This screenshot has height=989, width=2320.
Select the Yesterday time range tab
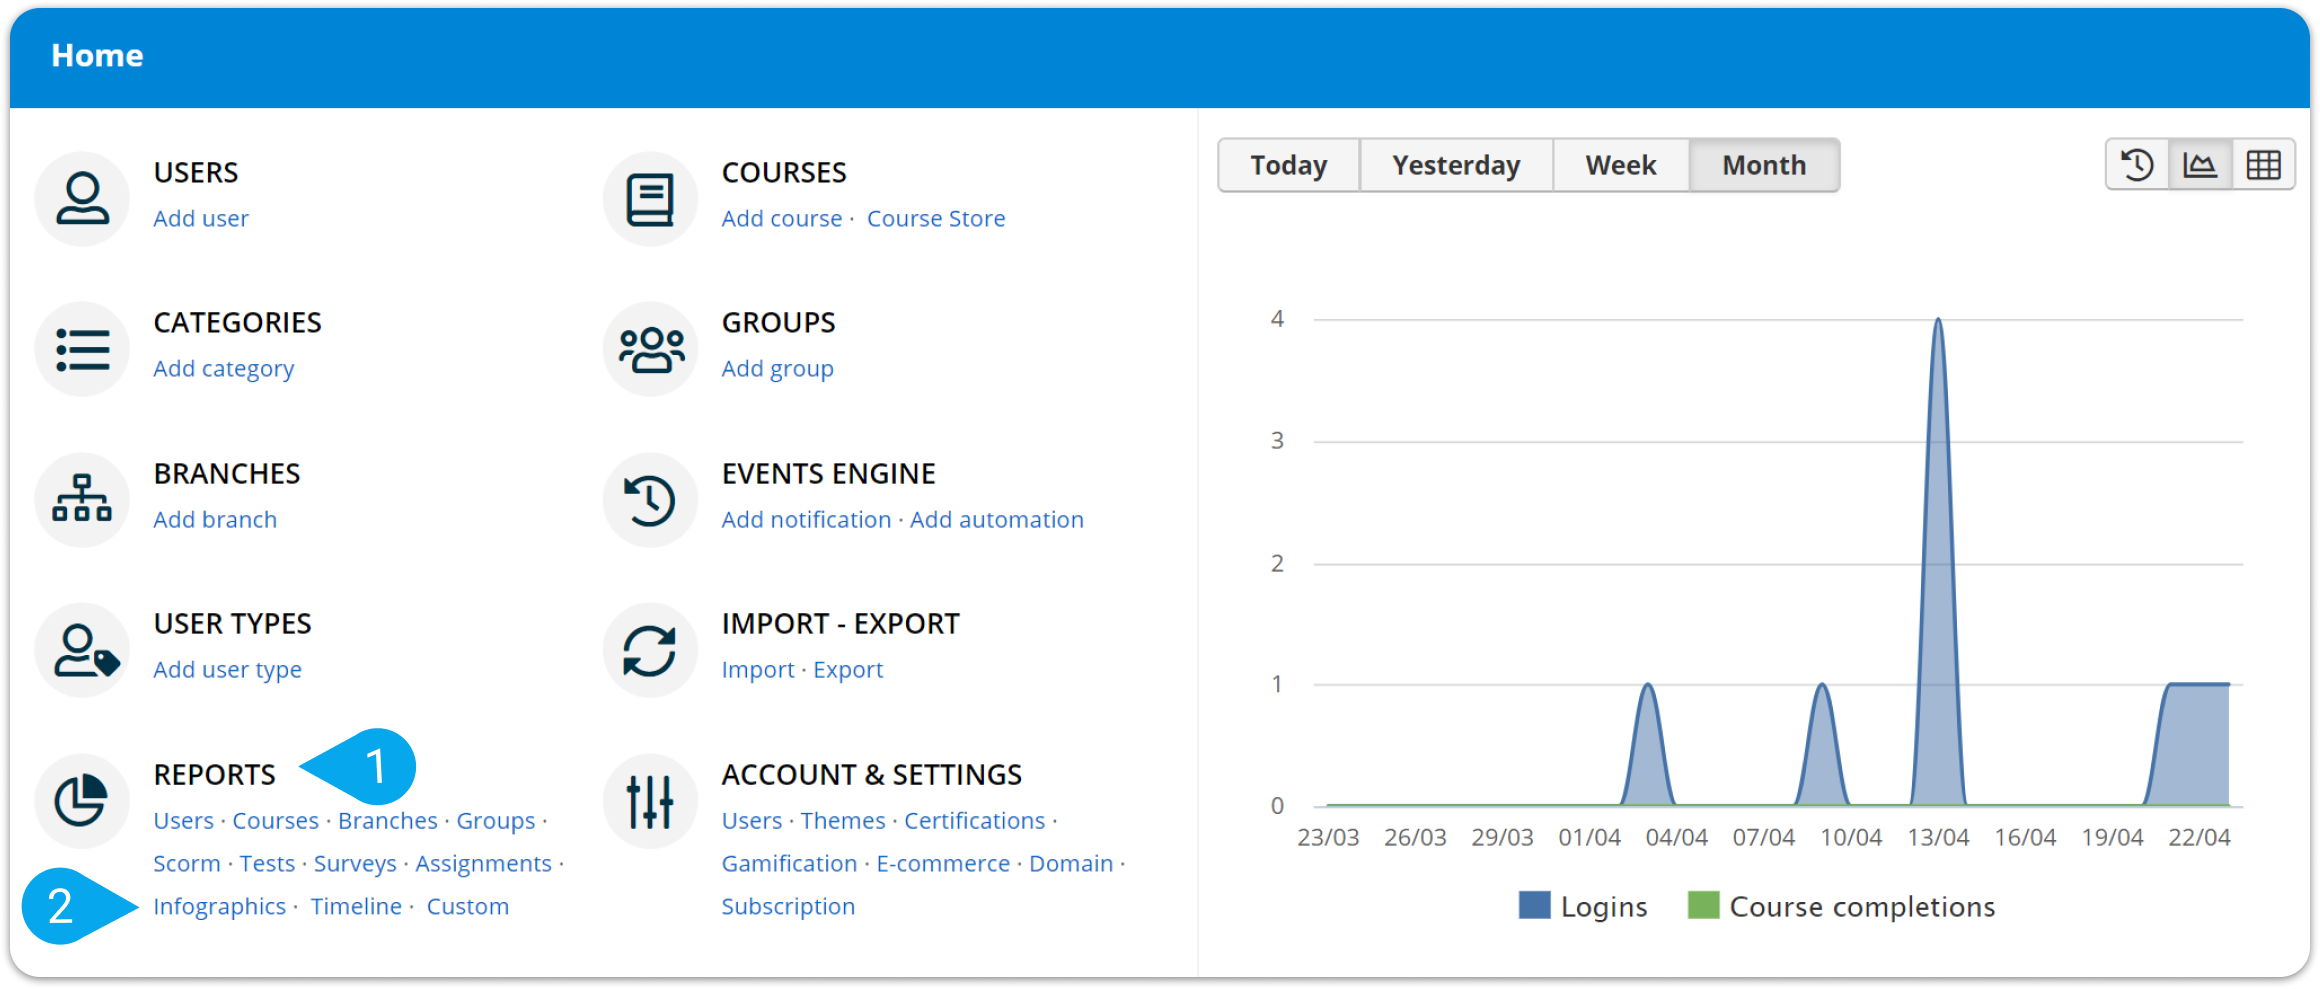click(1456, 165)
